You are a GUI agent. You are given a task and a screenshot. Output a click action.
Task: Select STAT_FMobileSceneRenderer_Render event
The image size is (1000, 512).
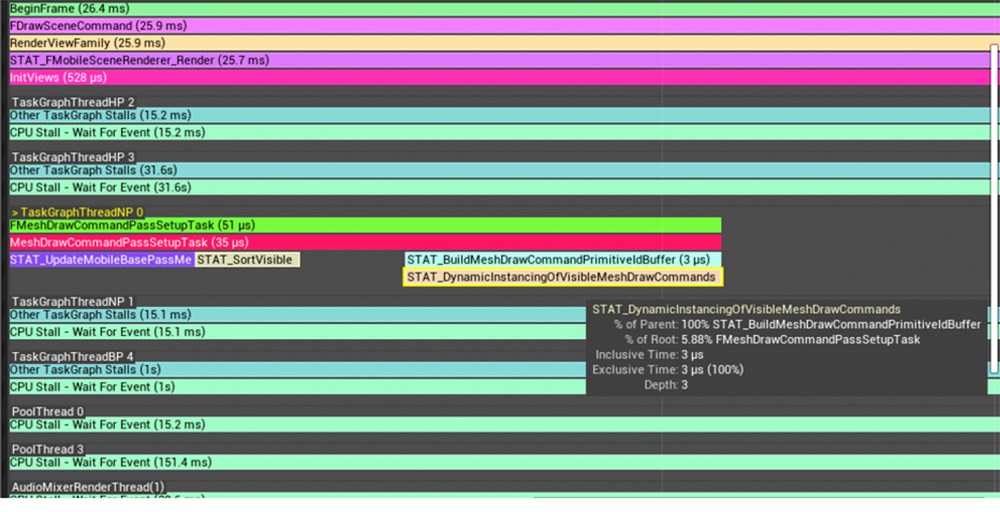(x=499, y=61)
